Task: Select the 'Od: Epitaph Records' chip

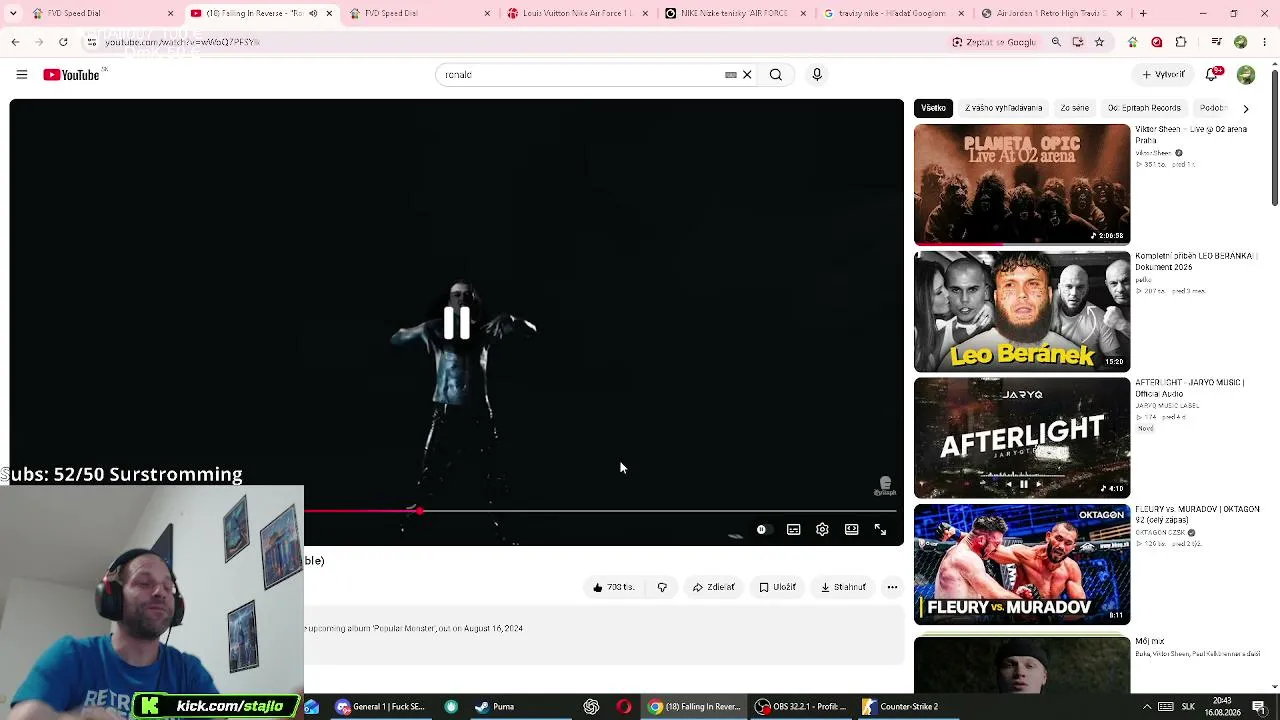Action: coord(1144,108)
